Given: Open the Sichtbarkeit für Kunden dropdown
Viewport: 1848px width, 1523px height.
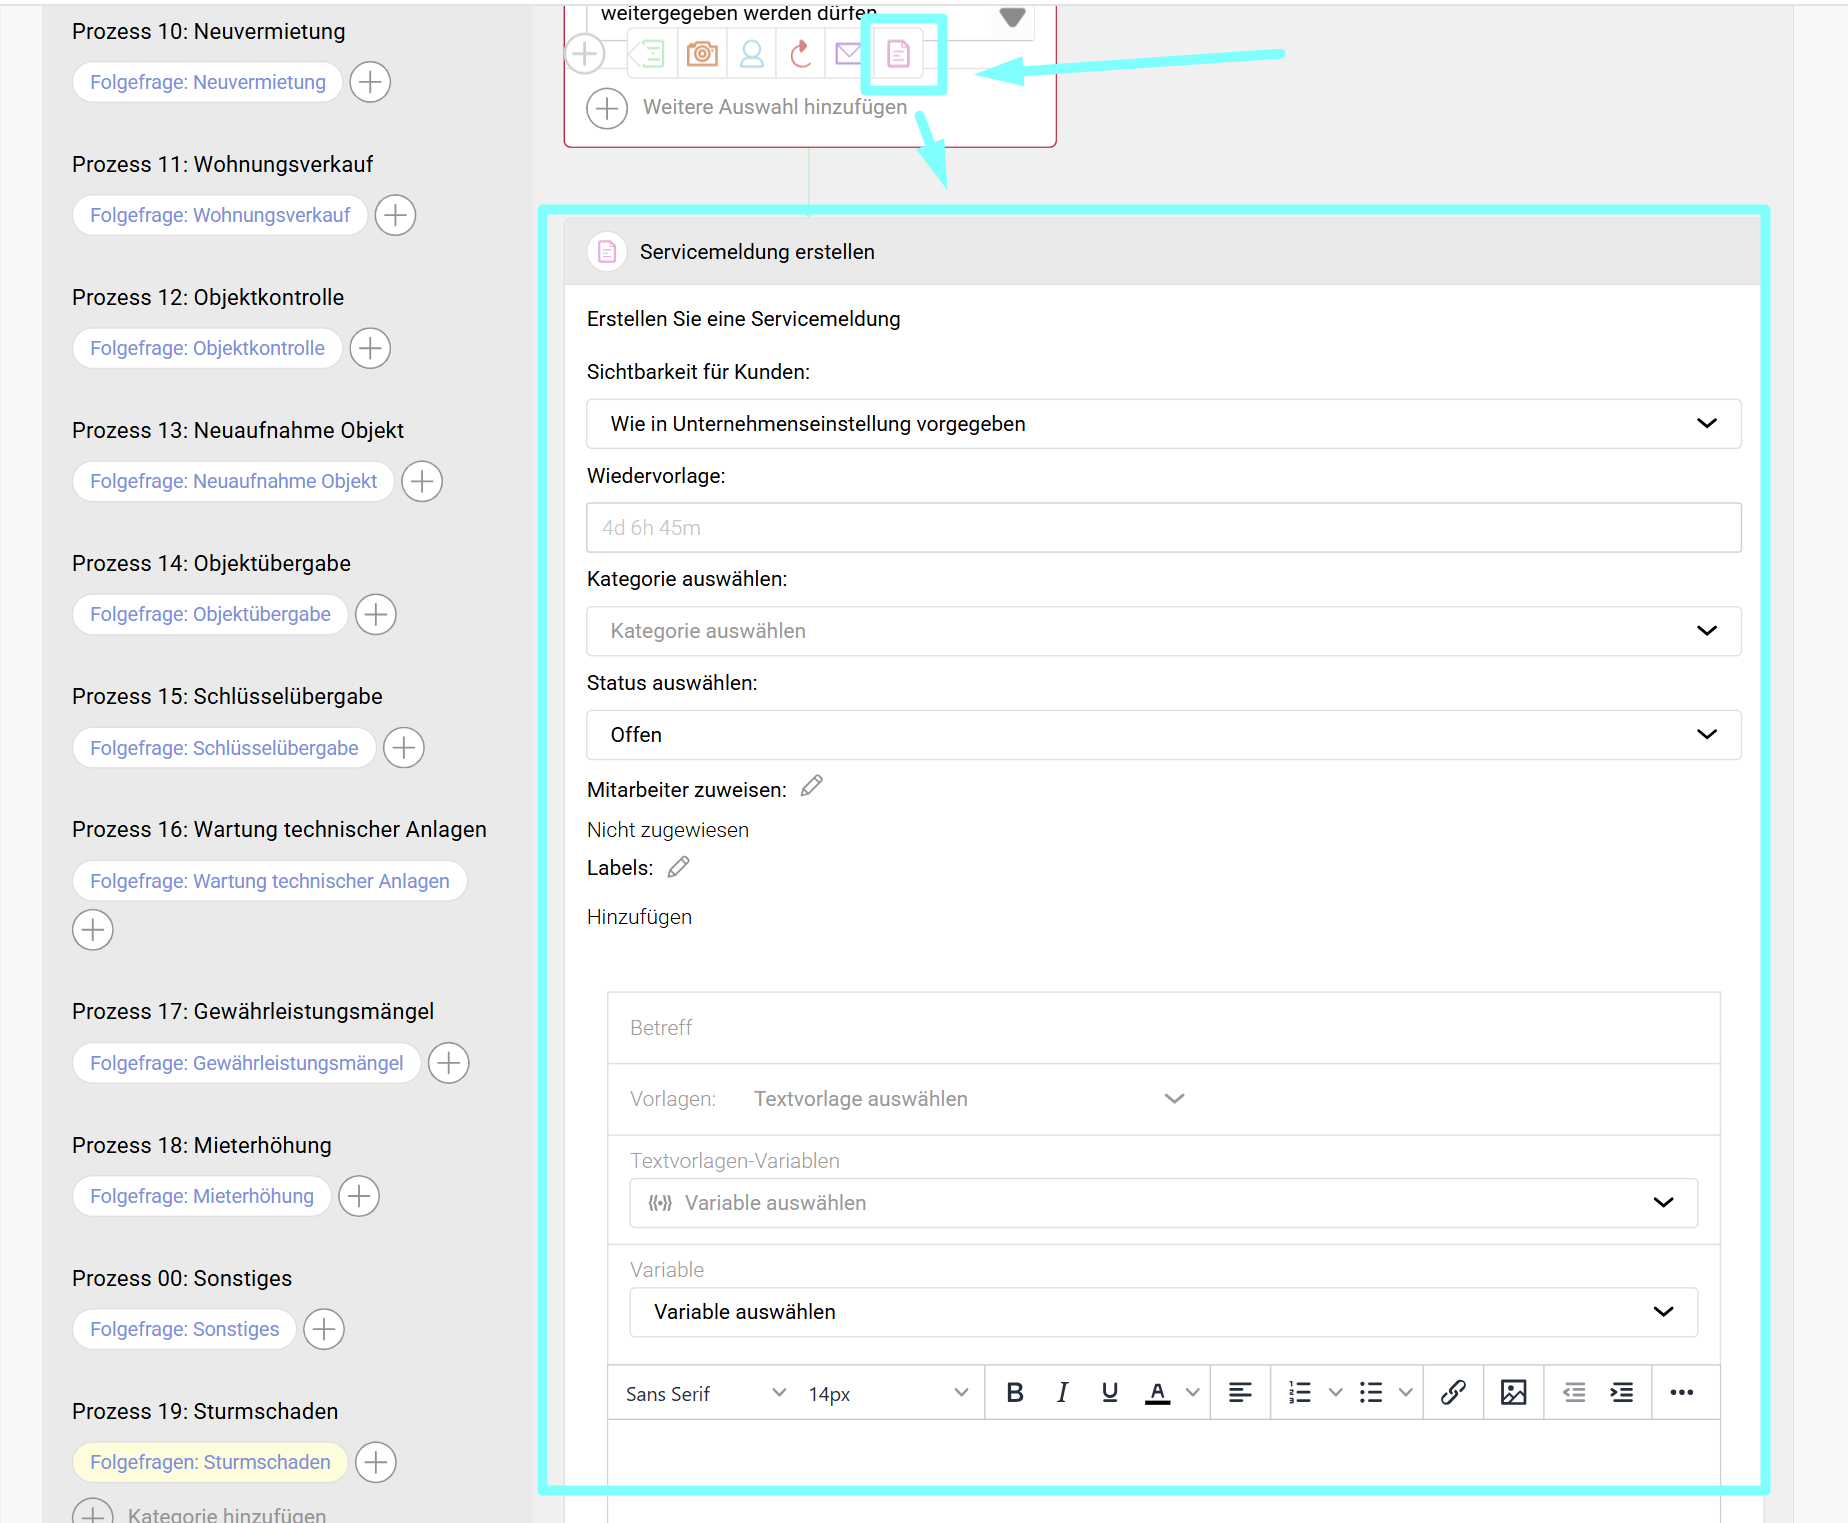Looking at the screenshot, I should (x=1163, y=424).
